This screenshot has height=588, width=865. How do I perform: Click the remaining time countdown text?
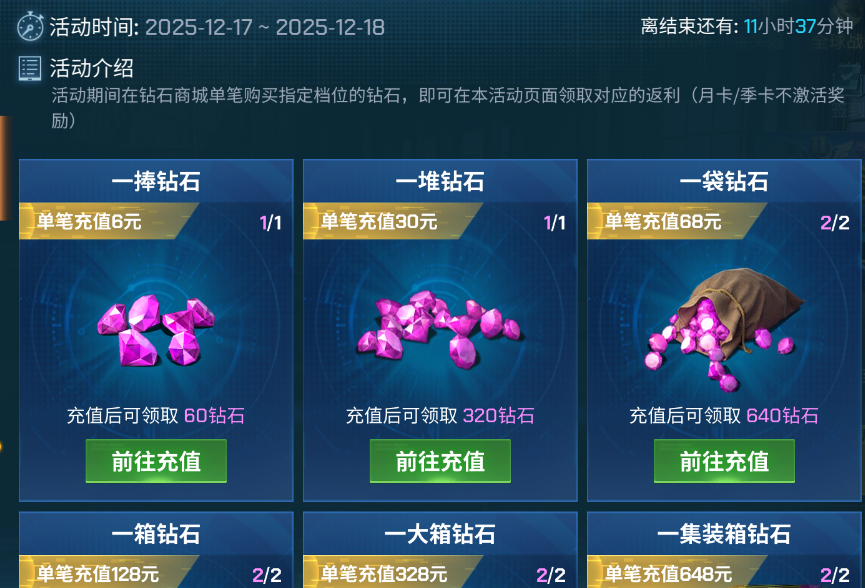point(747,26)
